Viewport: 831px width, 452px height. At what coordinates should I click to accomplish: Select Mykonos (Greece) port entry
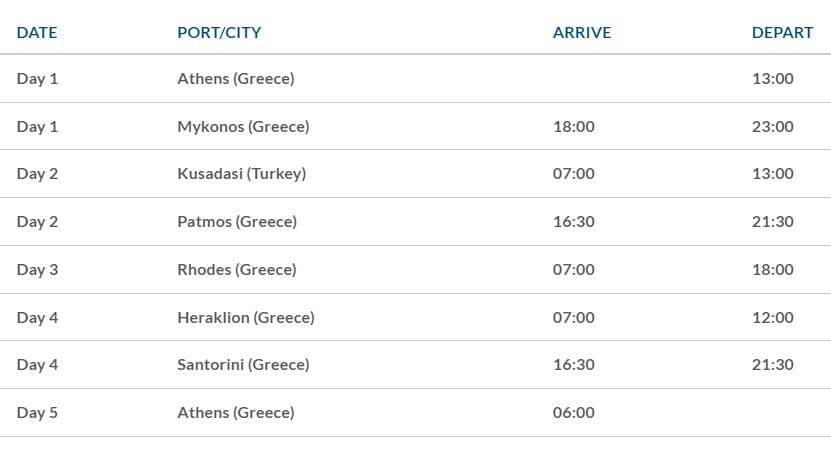click(243, 127)
